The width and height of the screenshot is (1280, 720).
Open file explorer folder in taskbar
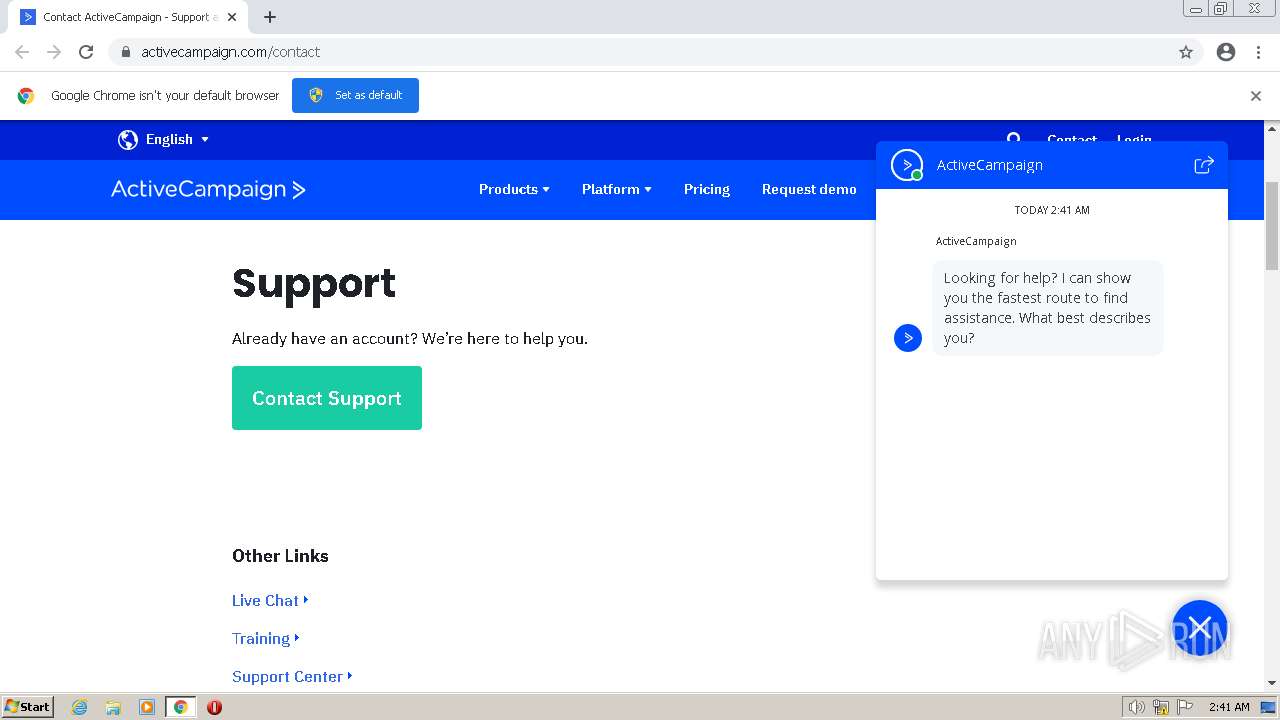point(113,707)
